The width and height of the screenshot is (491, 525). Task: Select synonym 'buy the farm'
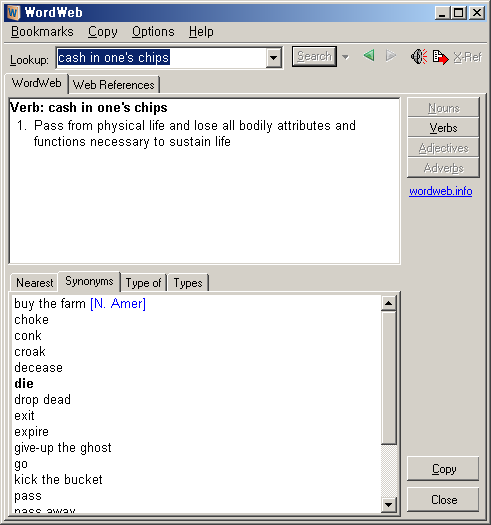50,304
